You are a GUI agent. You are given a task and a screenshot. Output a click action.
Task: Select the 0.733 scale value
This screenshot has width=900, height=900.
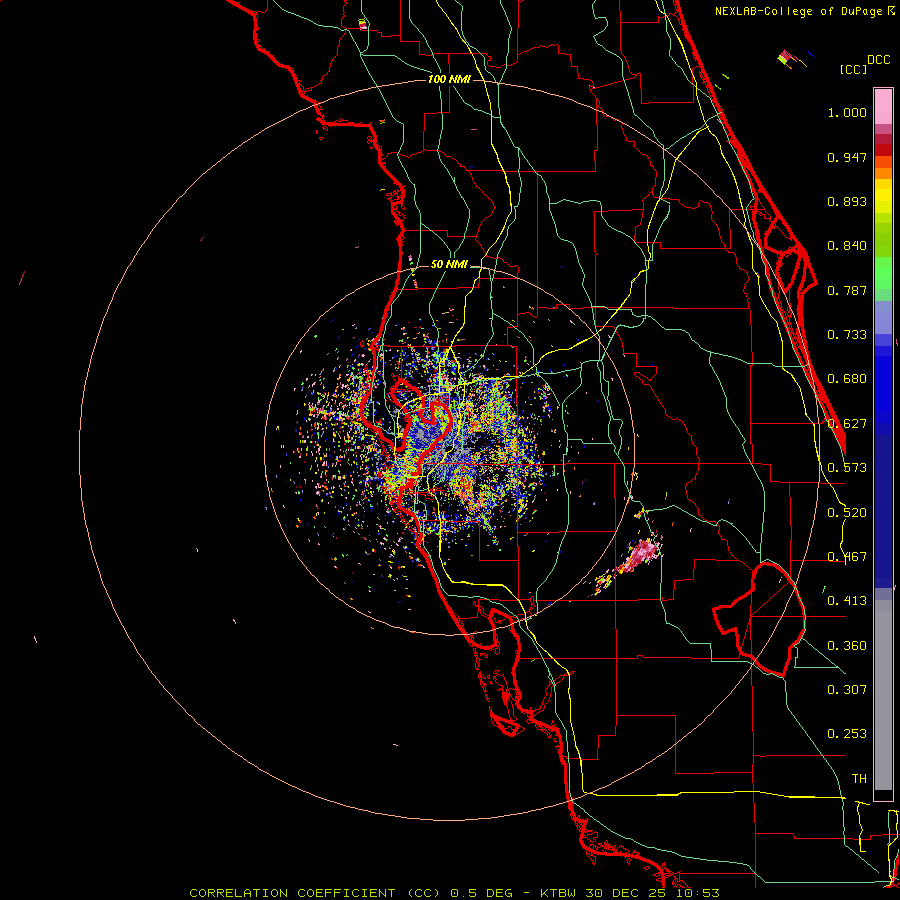tap(847, 335)
